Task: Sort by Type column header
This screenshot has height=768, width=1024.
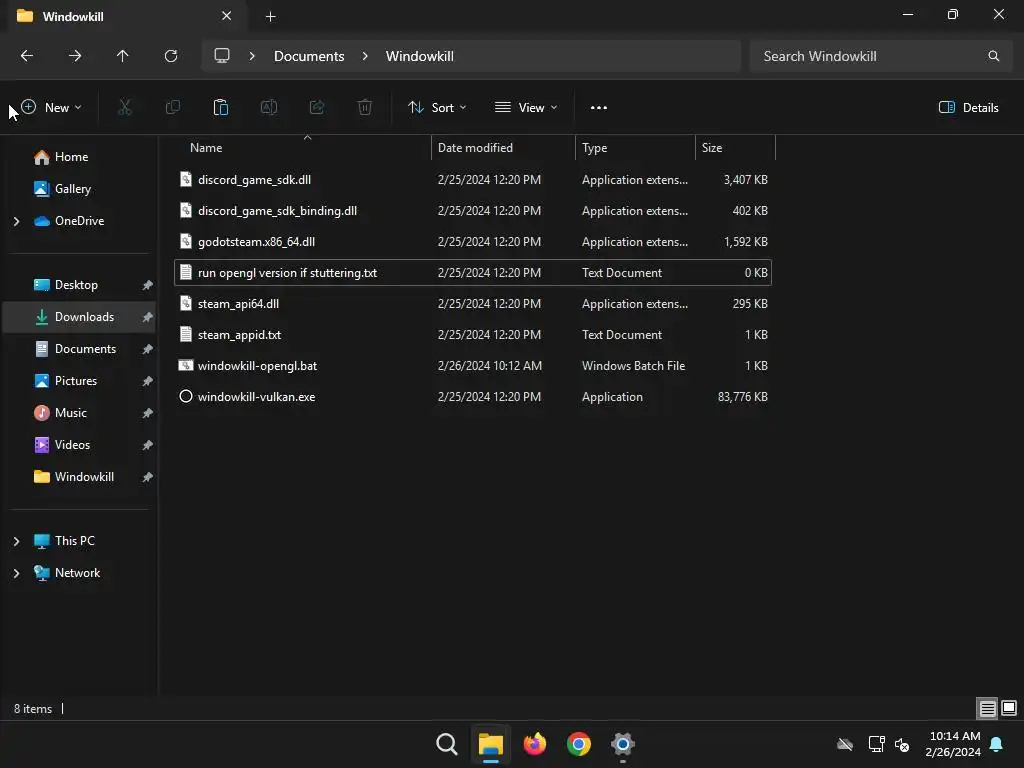Action: coord(635,148)
